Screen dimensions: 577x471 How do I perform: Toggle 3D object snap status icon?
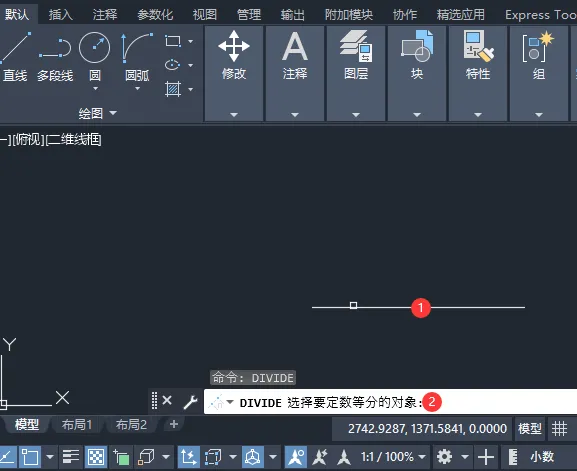pos(146,457)
